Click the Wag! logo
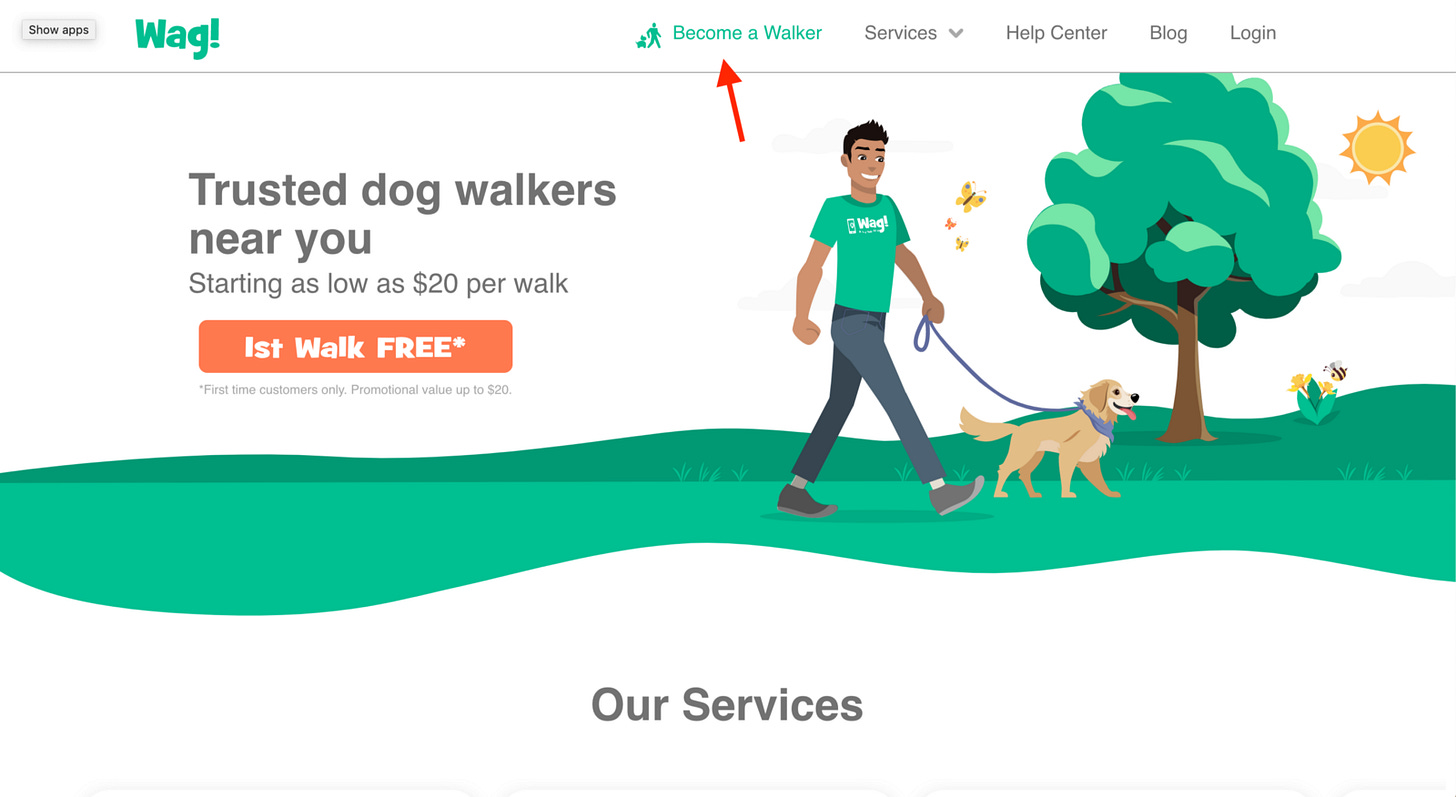Viewport: 1456px width, 797px height. [178, 37]
